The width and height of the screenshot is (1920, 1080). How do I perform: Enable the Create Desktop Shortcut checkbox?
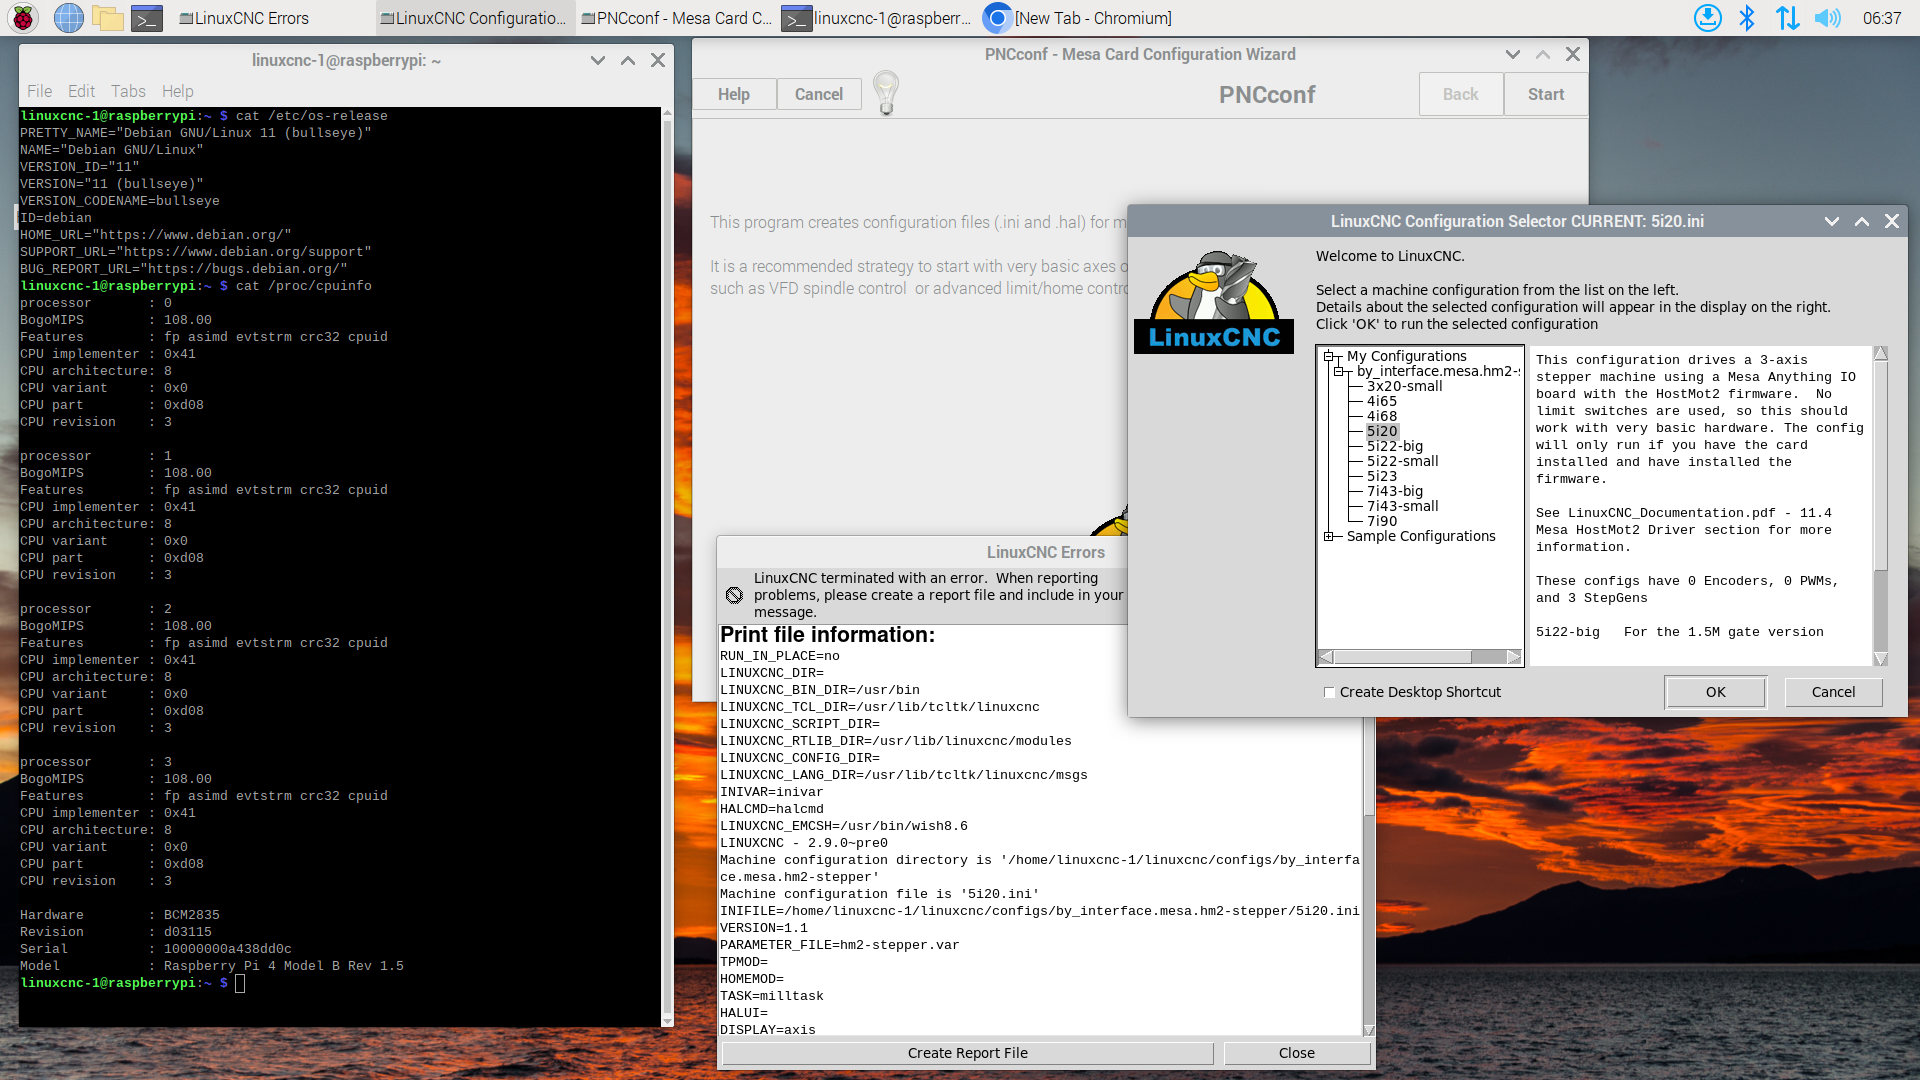(1330, 692)
